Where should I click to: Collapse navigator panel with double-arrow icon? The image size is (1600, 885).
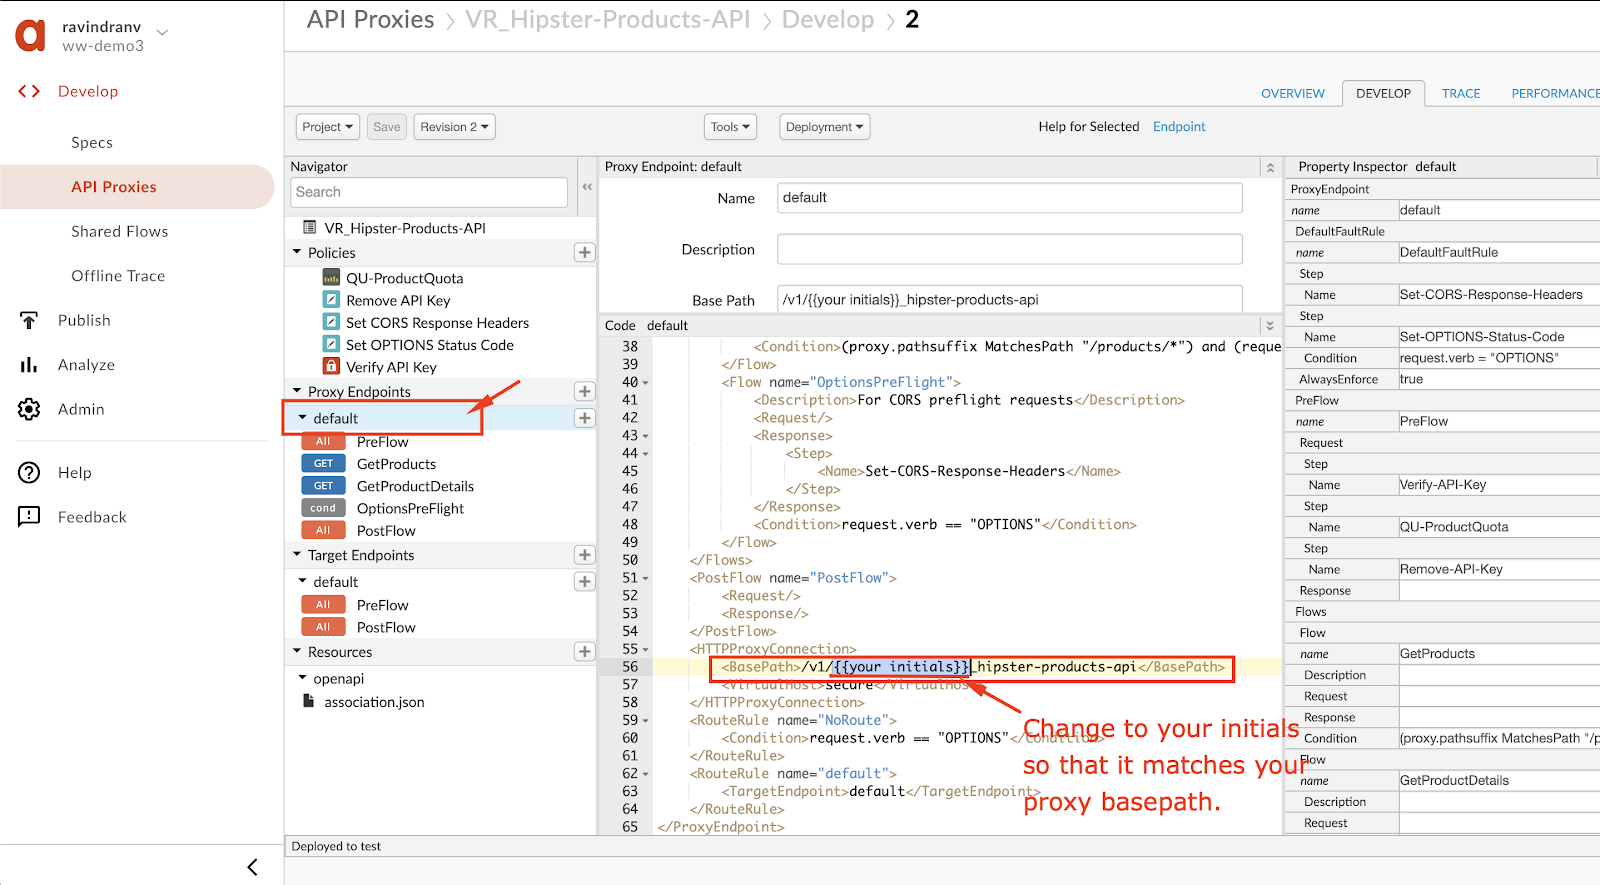587,187
